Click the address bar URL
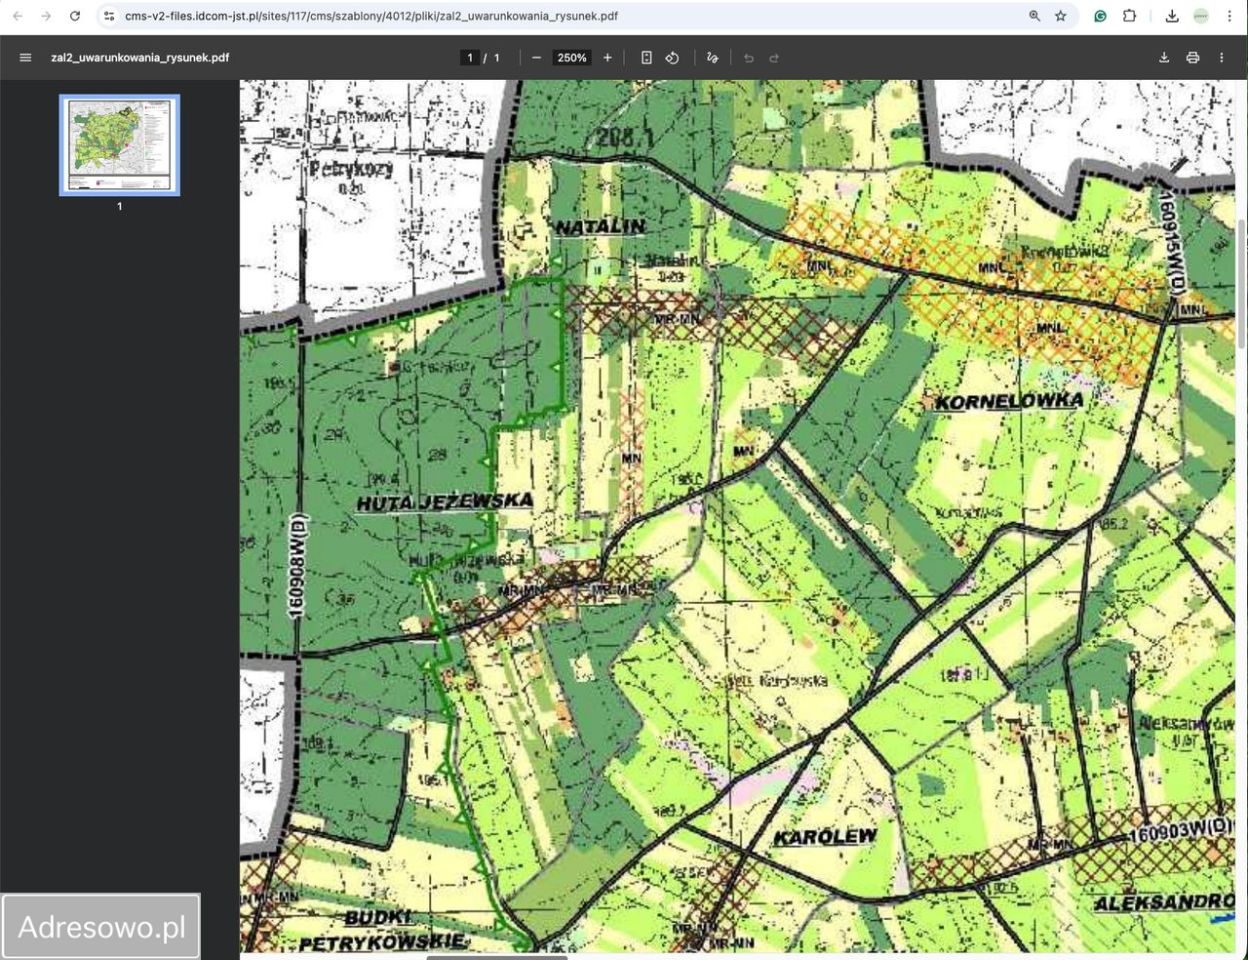 pyautogui.click(x=370, y=16)
